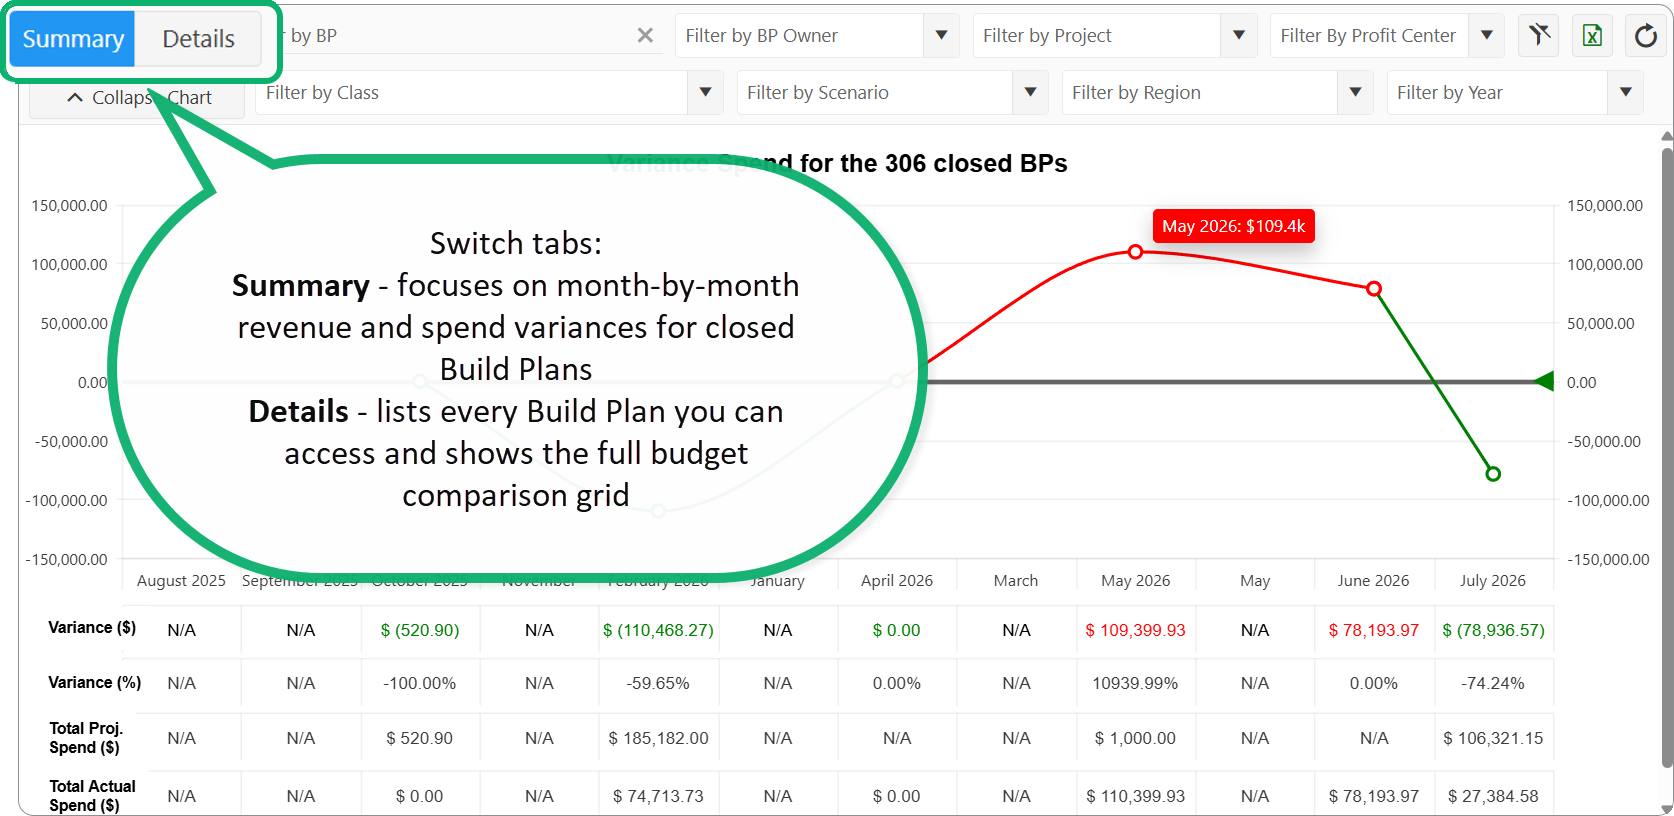Click the green triangle marker at the zero line
Screen dimensions: 1674x816
click(x=1544, y=381)
